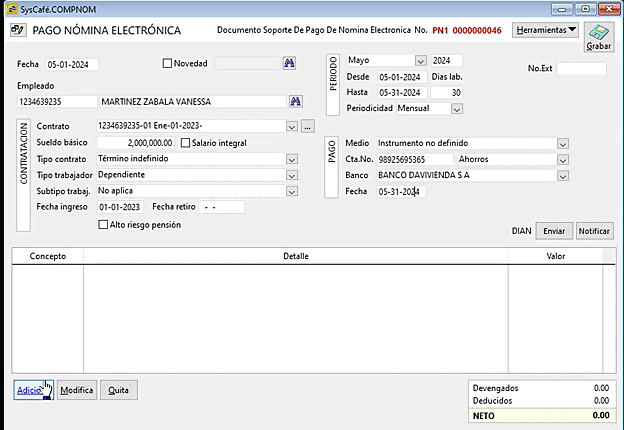Check the Alto riesgo pensión box

click(103, 225)
